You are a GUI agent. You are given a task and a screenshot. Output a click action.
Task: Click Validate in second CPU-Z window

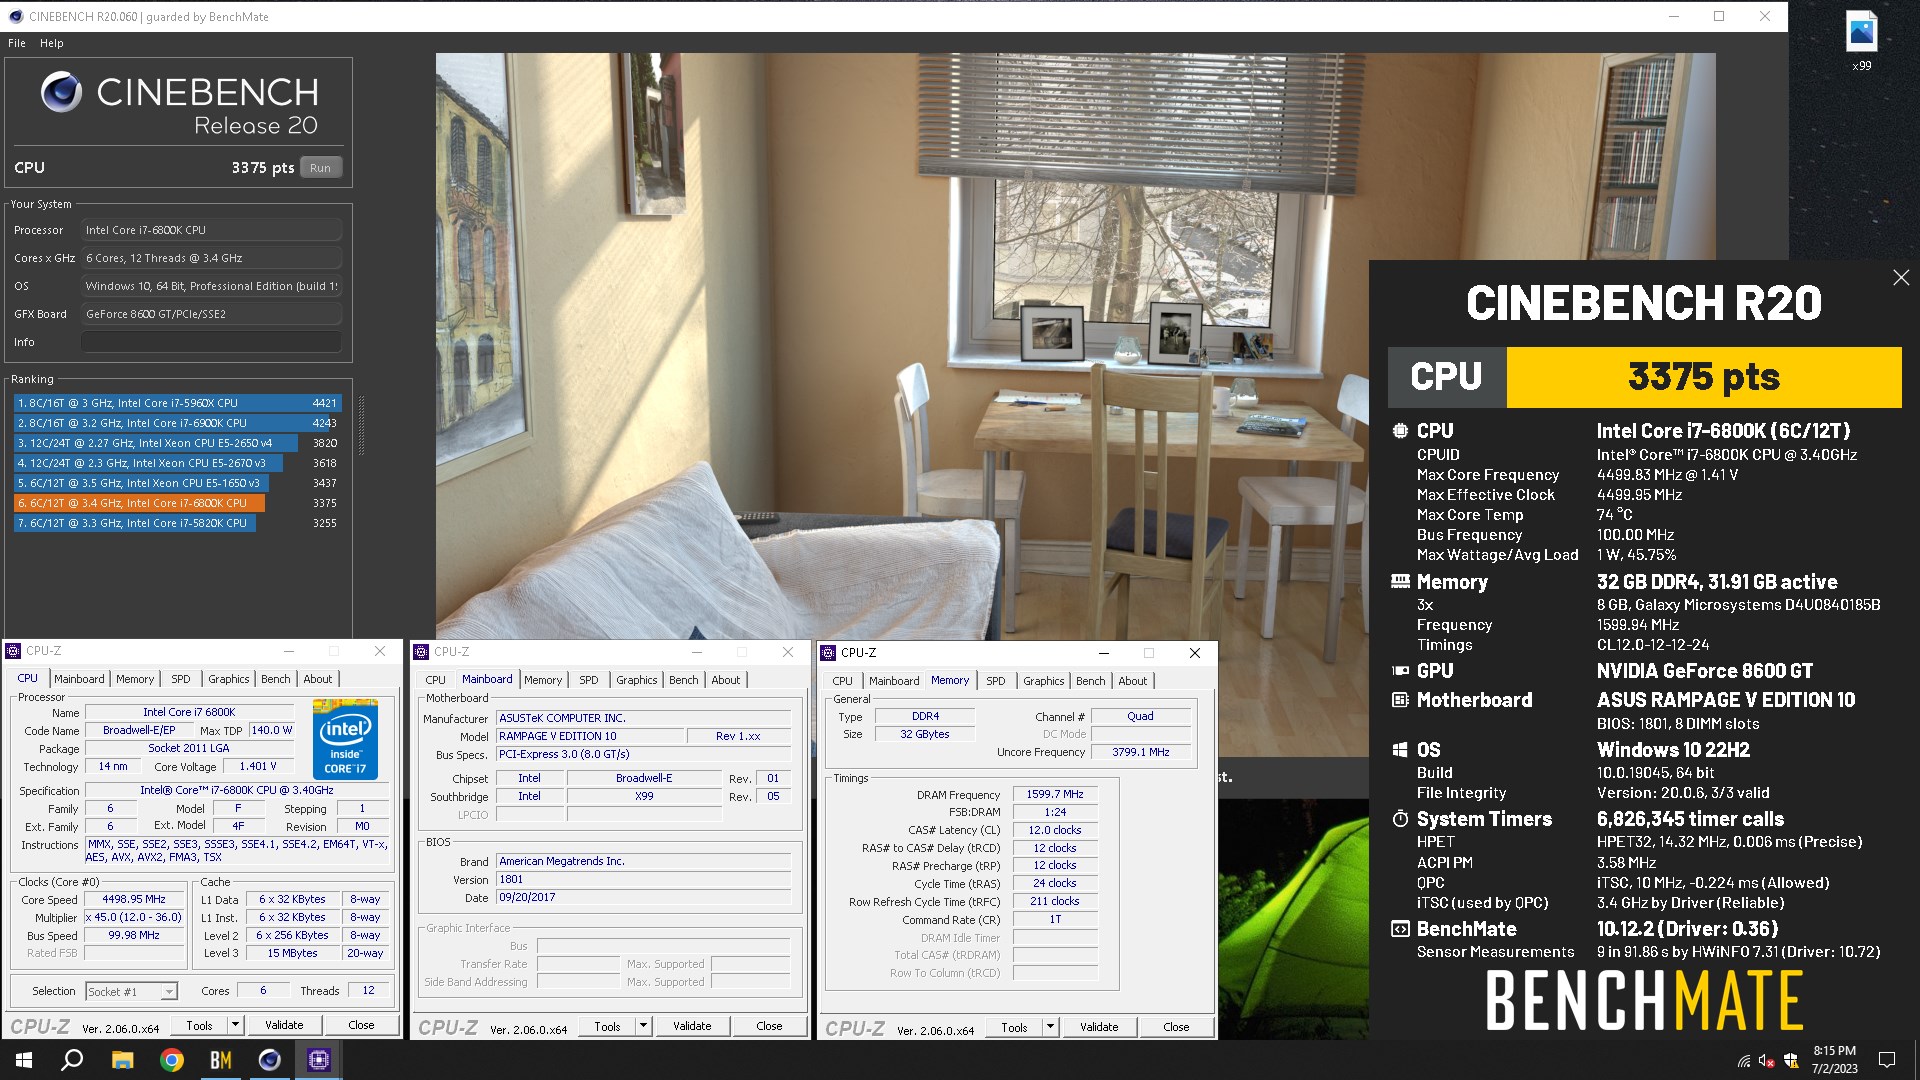click(692, 1026)
